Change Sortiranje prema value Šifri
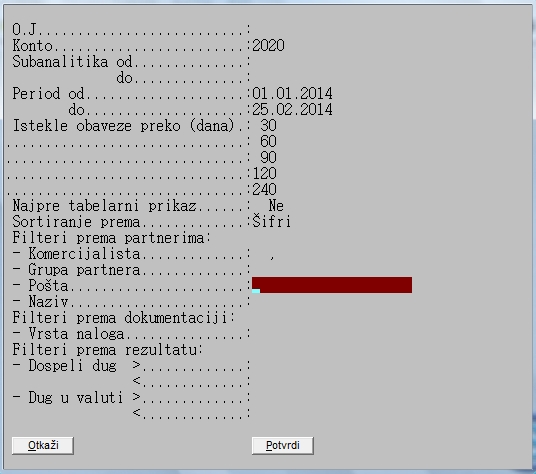The width and height of the screenshot is (536, 474). point(272,221)
